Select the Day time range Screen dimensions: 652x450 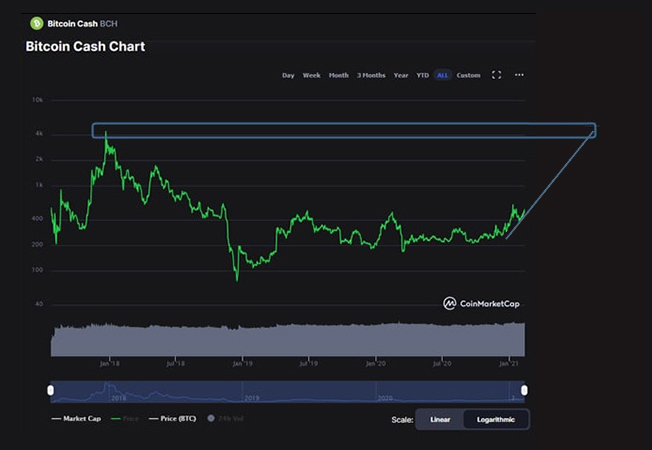tap(288, 75)
